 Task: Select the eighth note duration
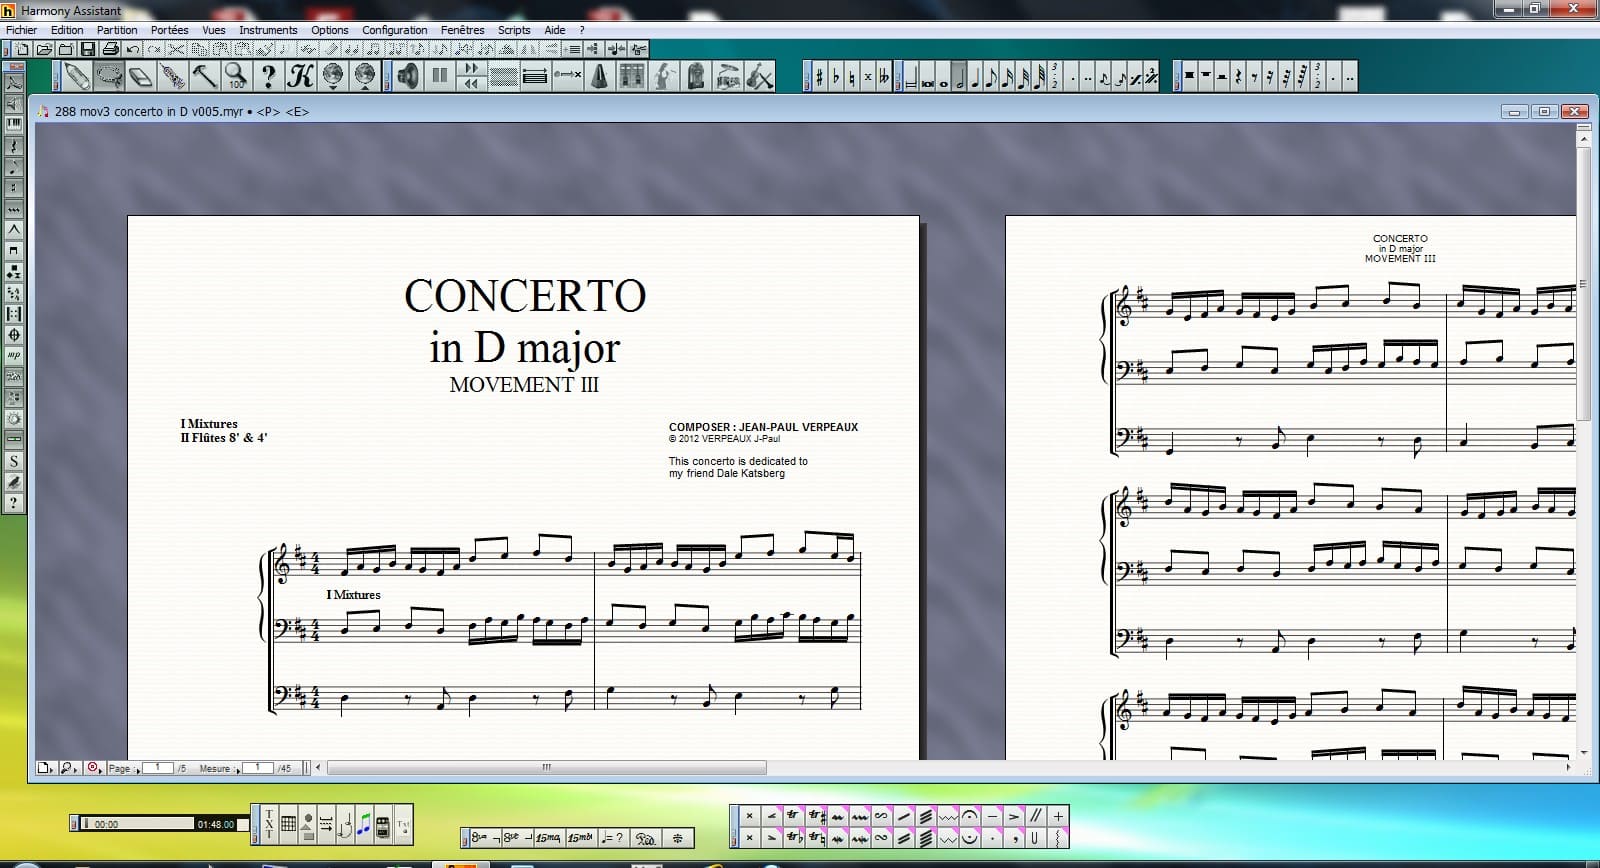coord(992,77)
